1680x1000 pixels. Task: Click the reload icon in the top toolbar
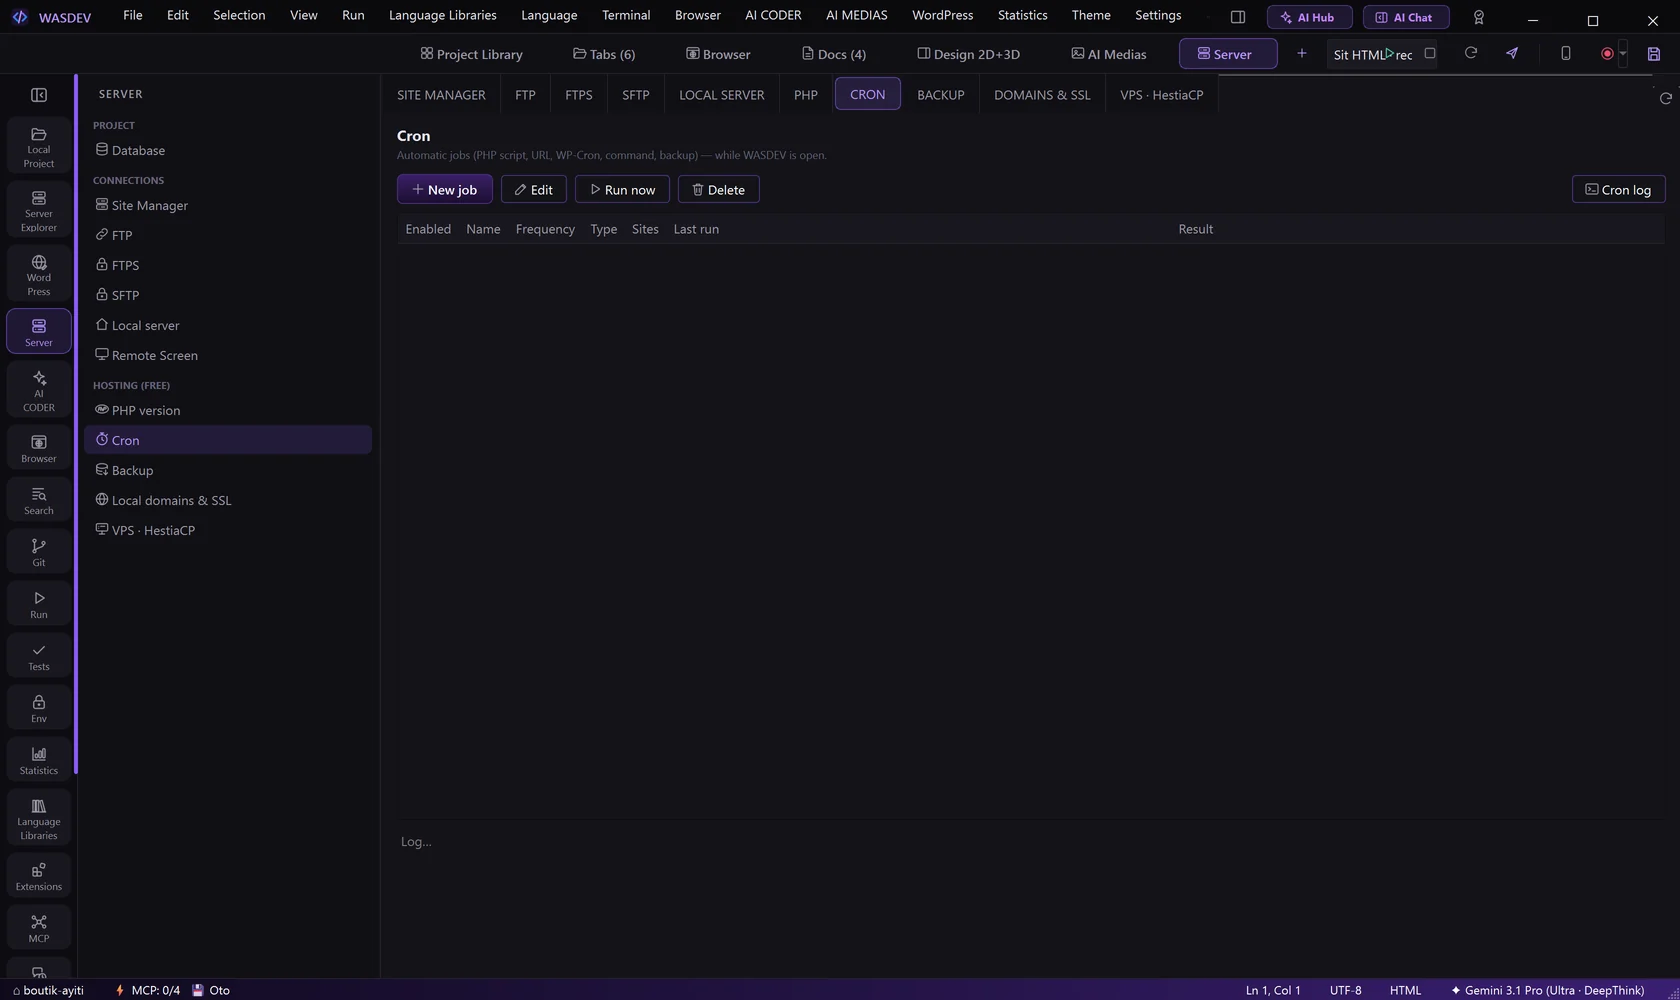[1471, 53]
